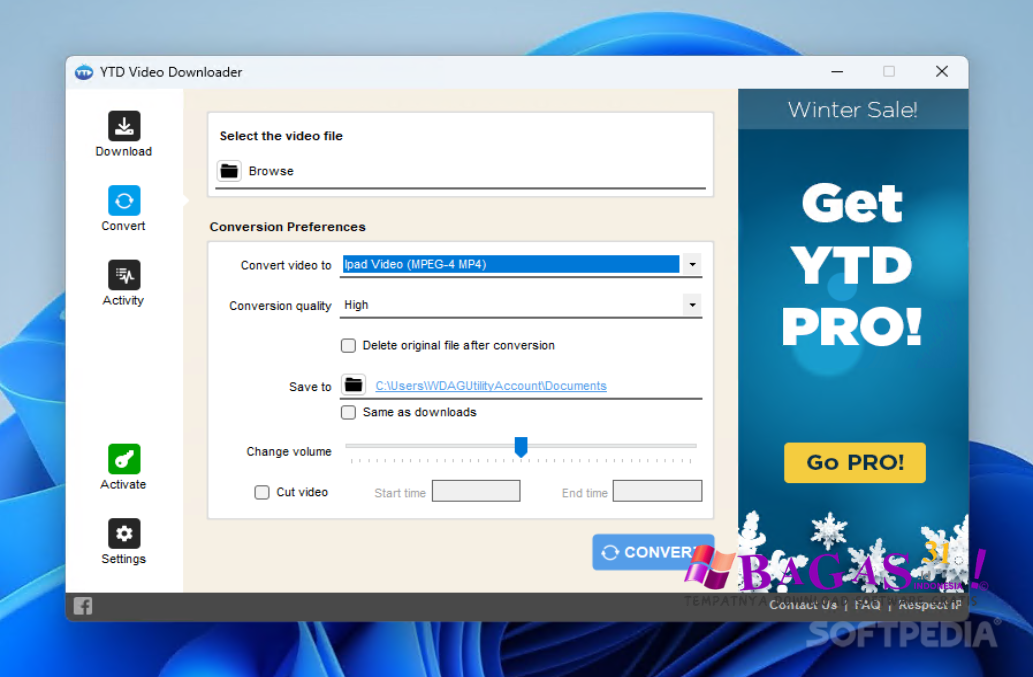Open the Respect IP footer link

(x=930, y=605)
